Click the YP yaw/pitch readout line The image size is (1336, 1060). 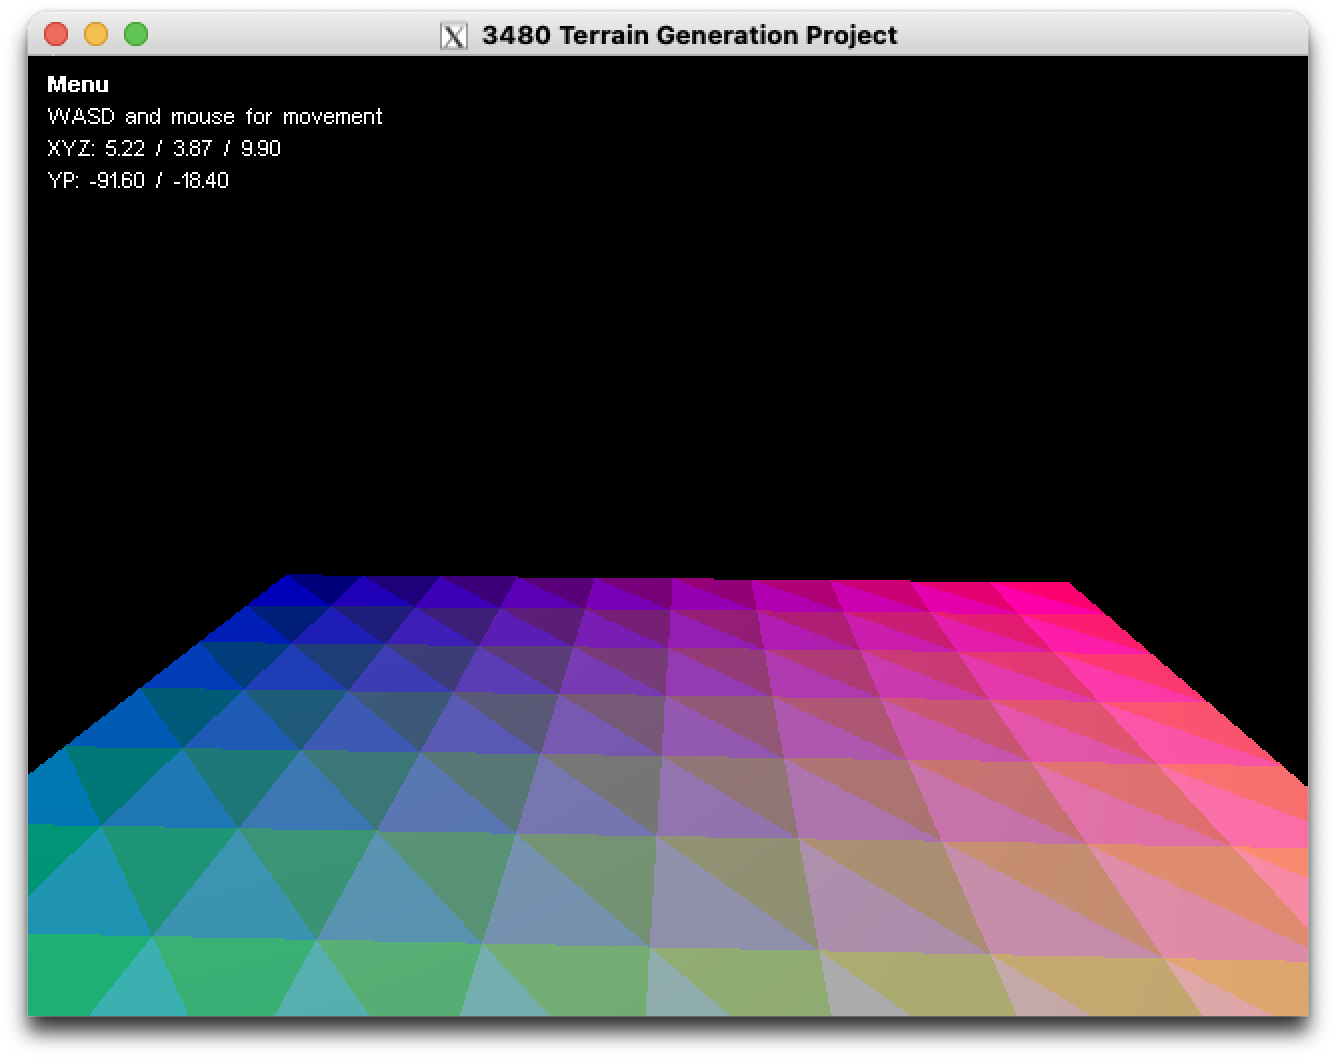(x=138, y=181)
